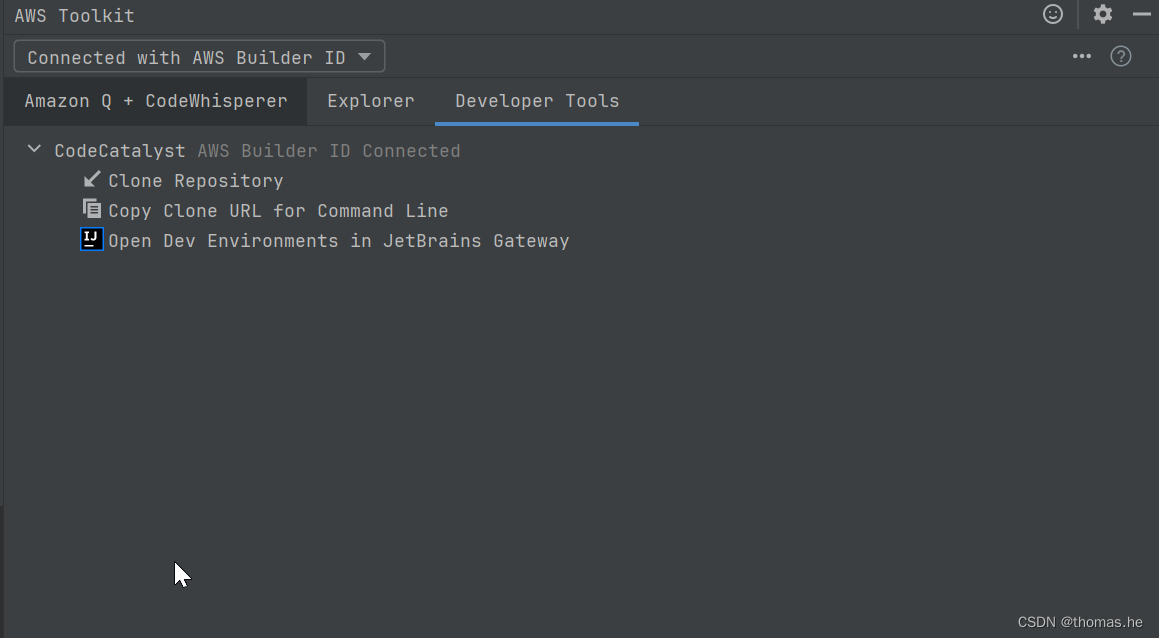Image resolution: width=1159 pixels, height=638 pixels.
Task: Click the Clone Repository arrow icon
Action: click(x=92, y=180)
